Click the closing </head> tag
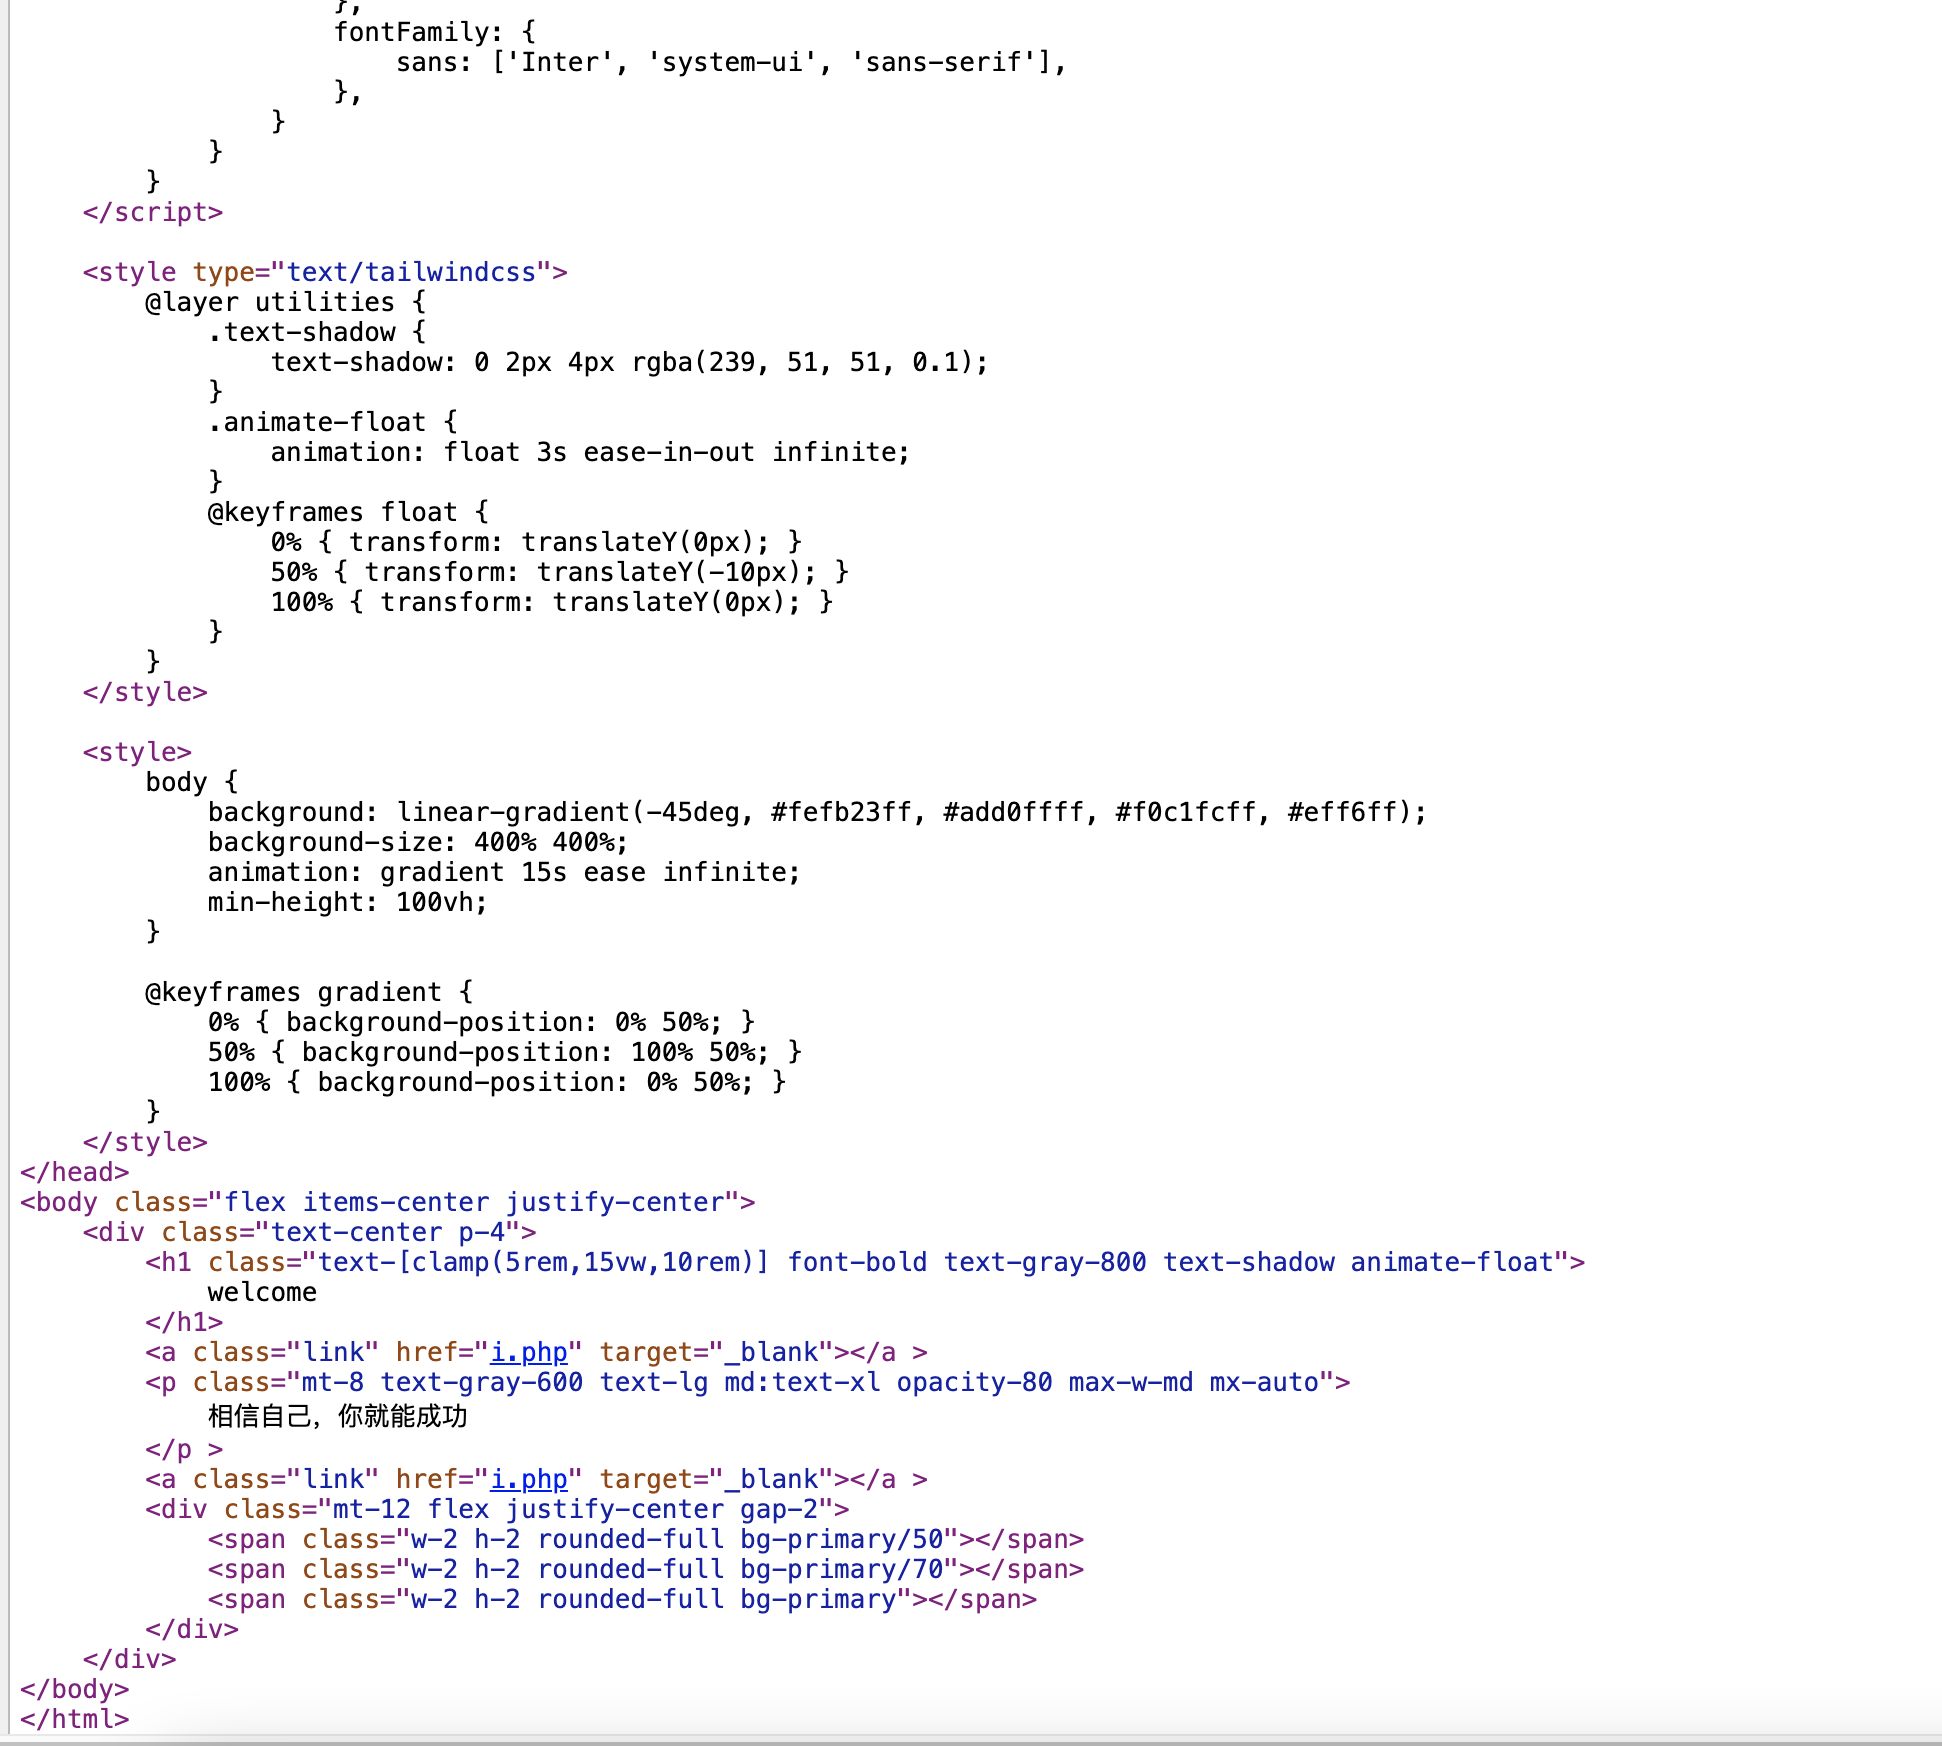The image size is (1942, 1746). point(74,1172)
